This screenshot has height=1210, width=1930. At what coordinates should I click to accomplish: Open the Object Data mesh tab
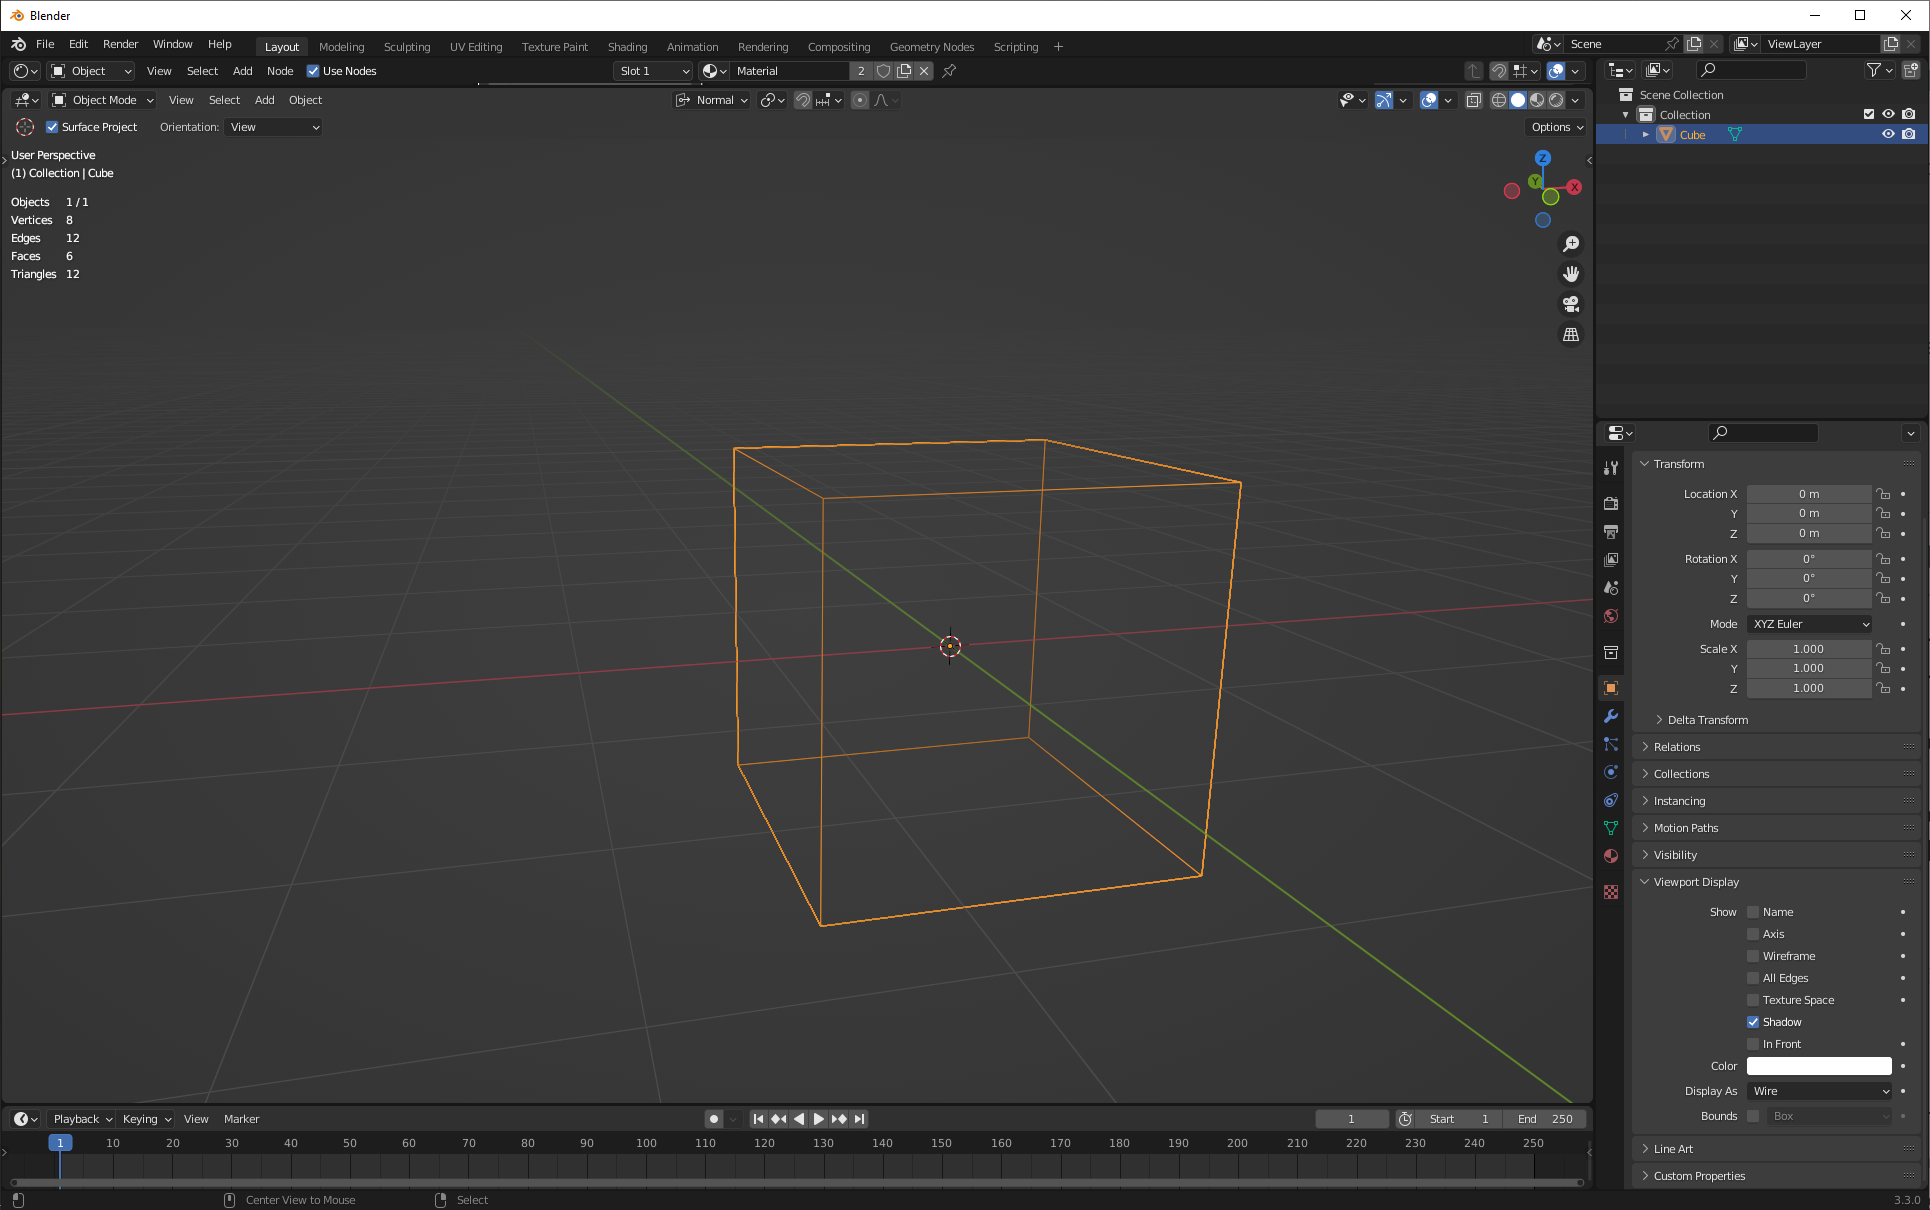click(1611, 828)
